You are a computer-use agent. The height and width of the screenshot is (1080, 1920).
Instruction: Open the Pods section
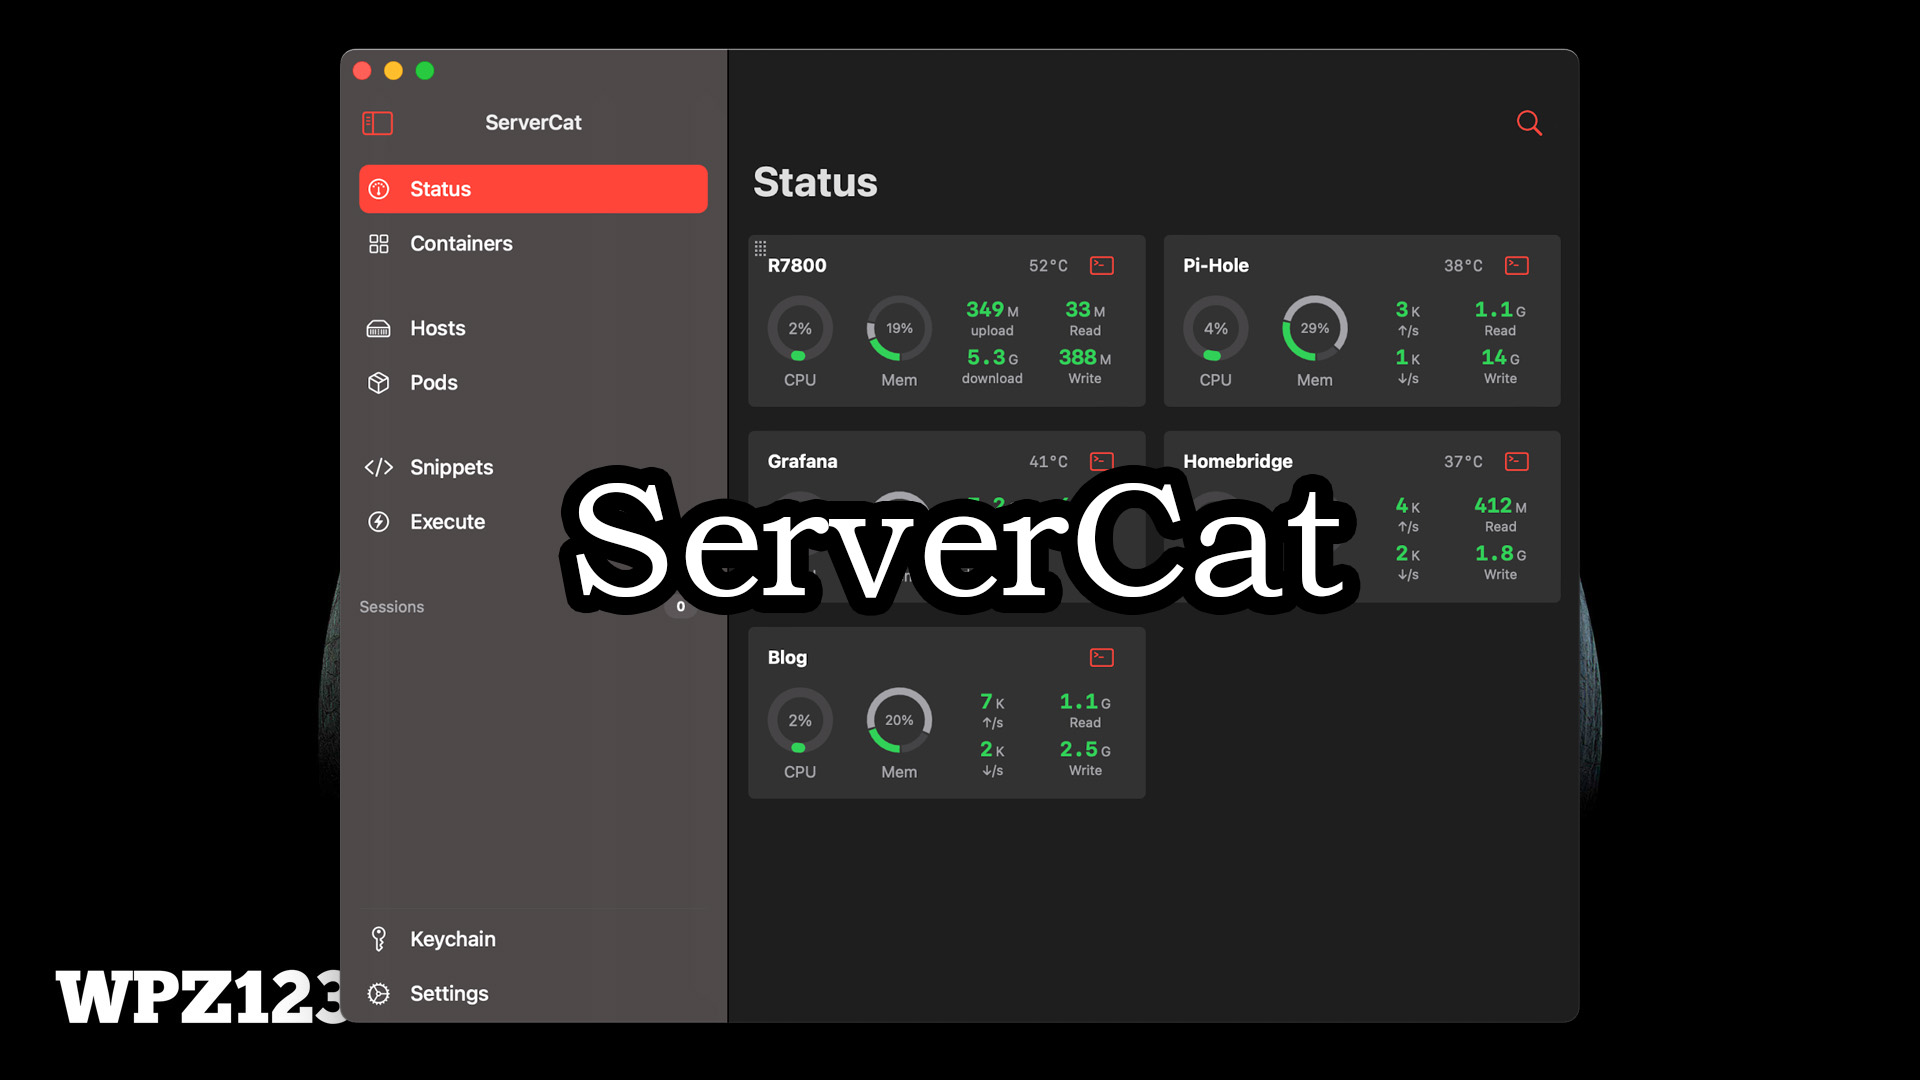coord(533,383)
